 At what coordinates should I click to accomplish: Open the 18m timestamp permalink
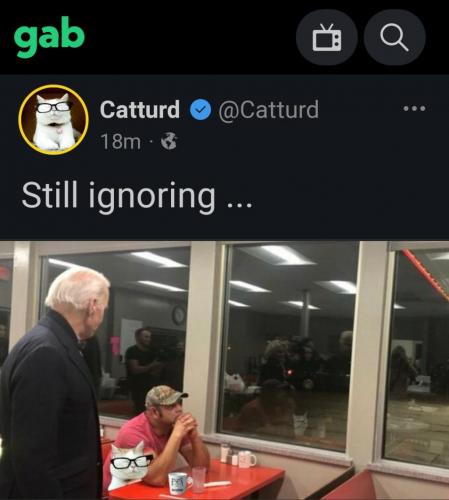(x=120, y=141)
